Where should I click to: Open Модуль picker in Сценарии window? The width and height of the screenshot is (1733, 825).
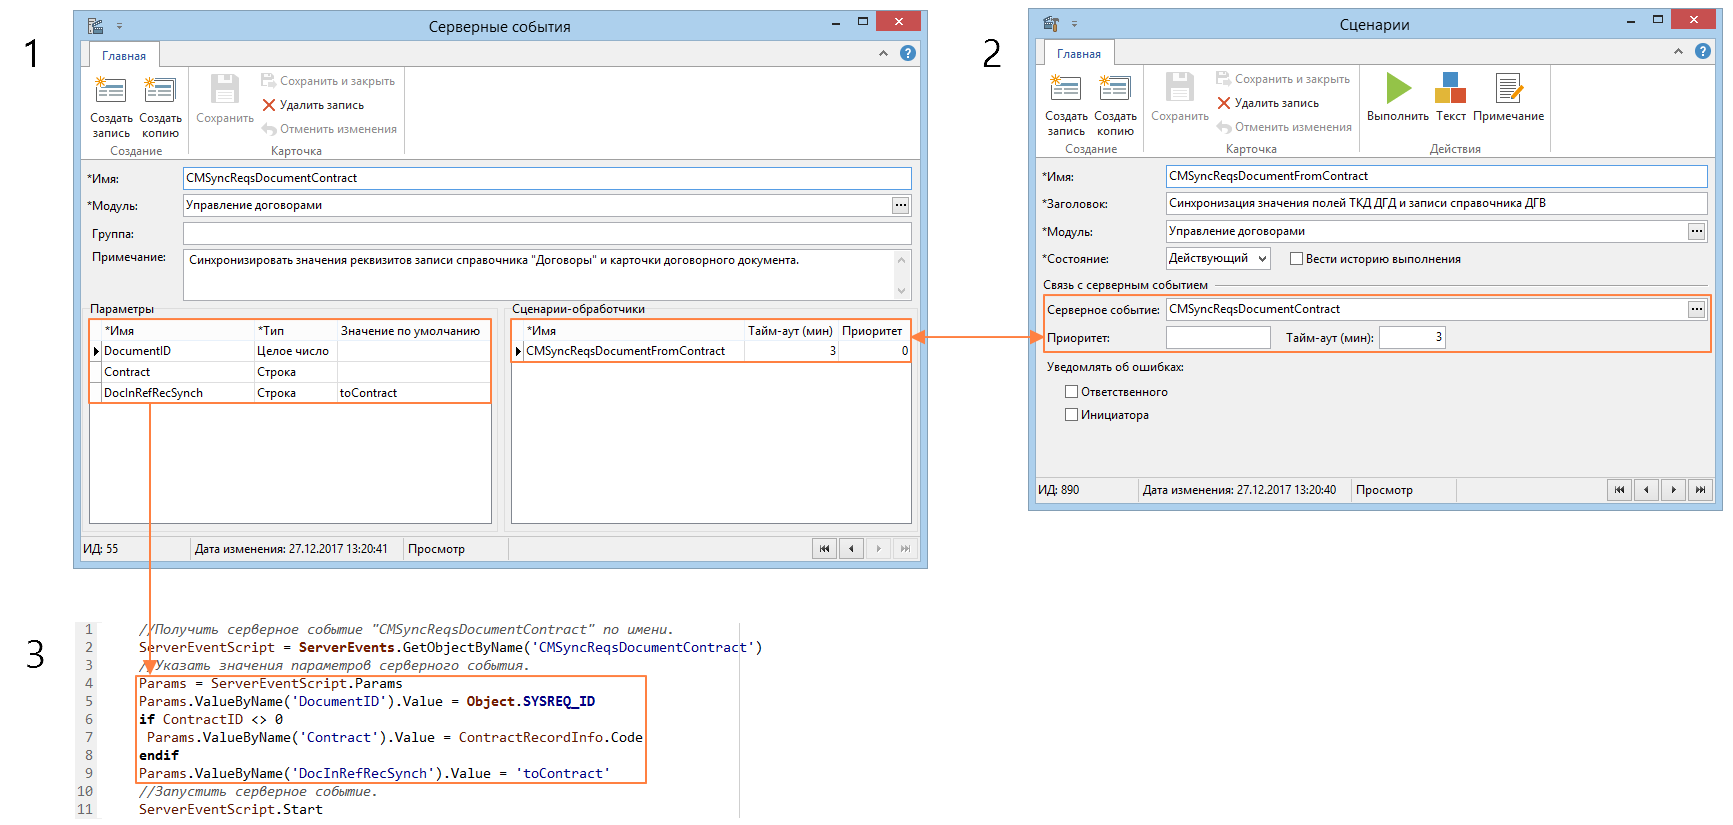pyautogui.click(x=1697, y=231)
